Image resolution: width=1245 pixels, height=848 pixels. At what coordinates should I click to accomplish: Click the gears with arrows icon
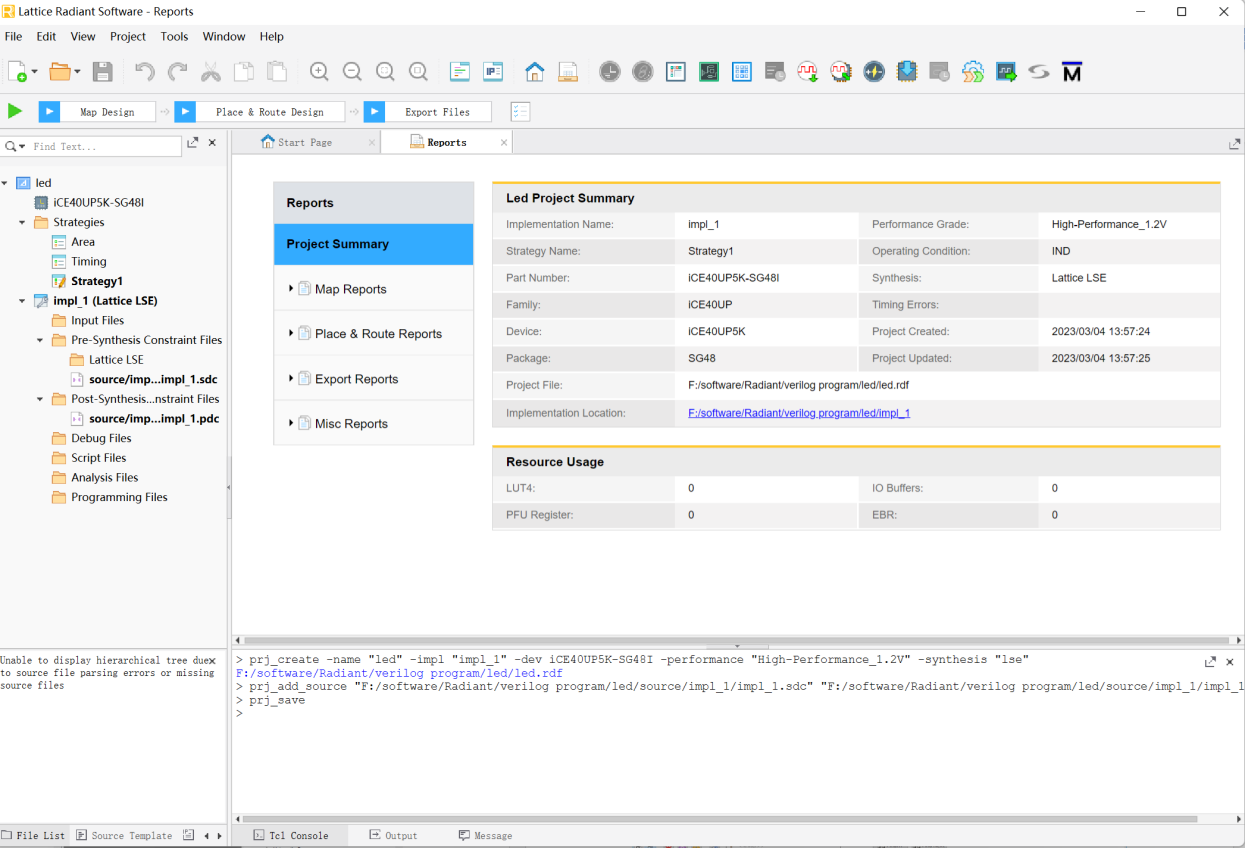click(x=973, y=72)
